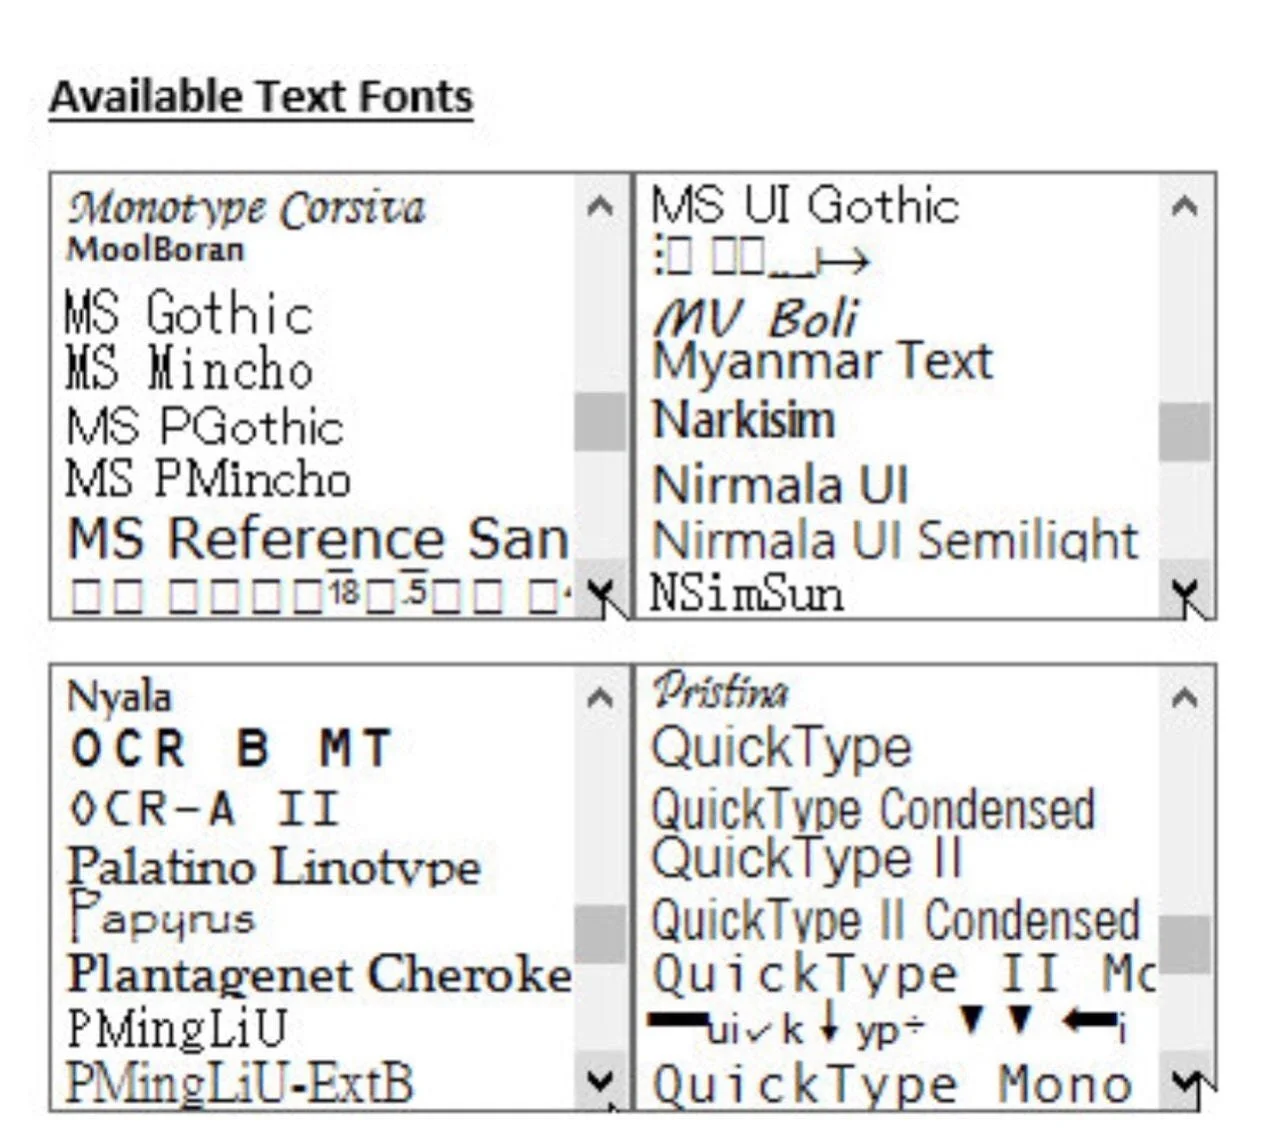
Task: Choose QuickType Condensed font
Action: coord(873,809)
